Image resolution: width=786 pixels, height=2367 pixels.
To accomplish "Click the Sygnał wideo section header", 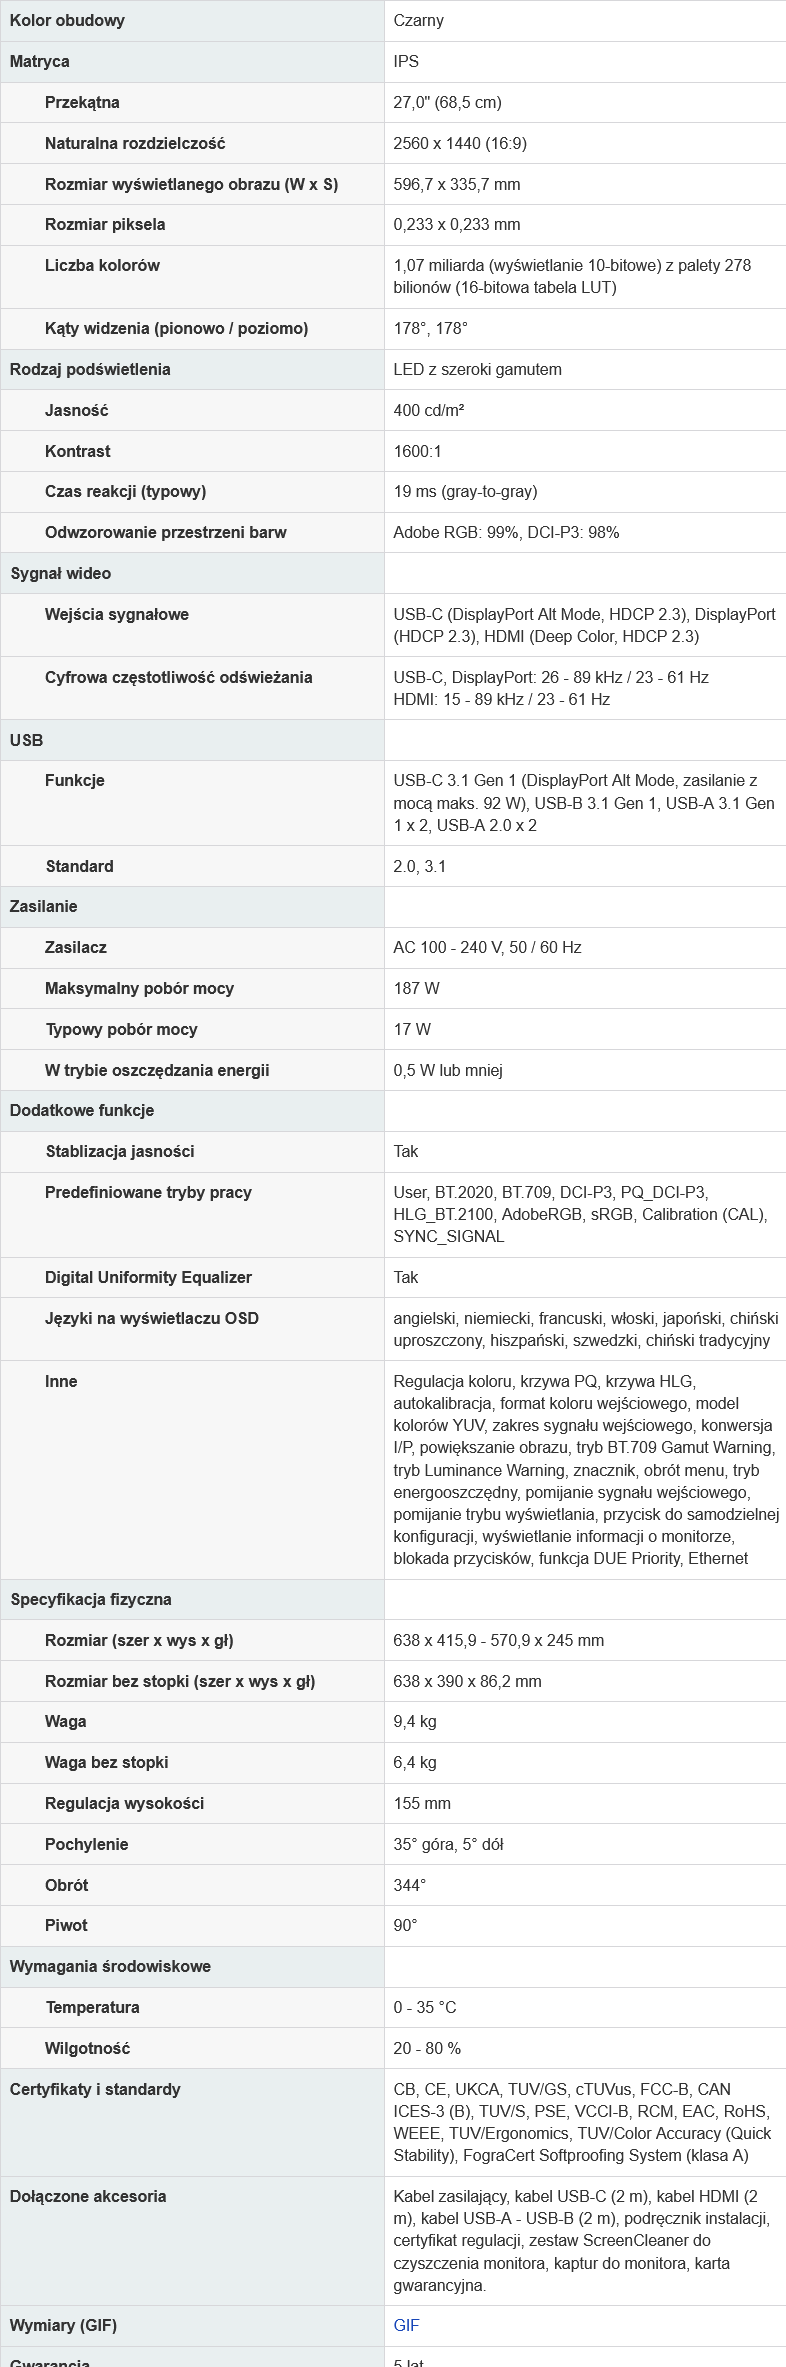I will coord(61,573).
